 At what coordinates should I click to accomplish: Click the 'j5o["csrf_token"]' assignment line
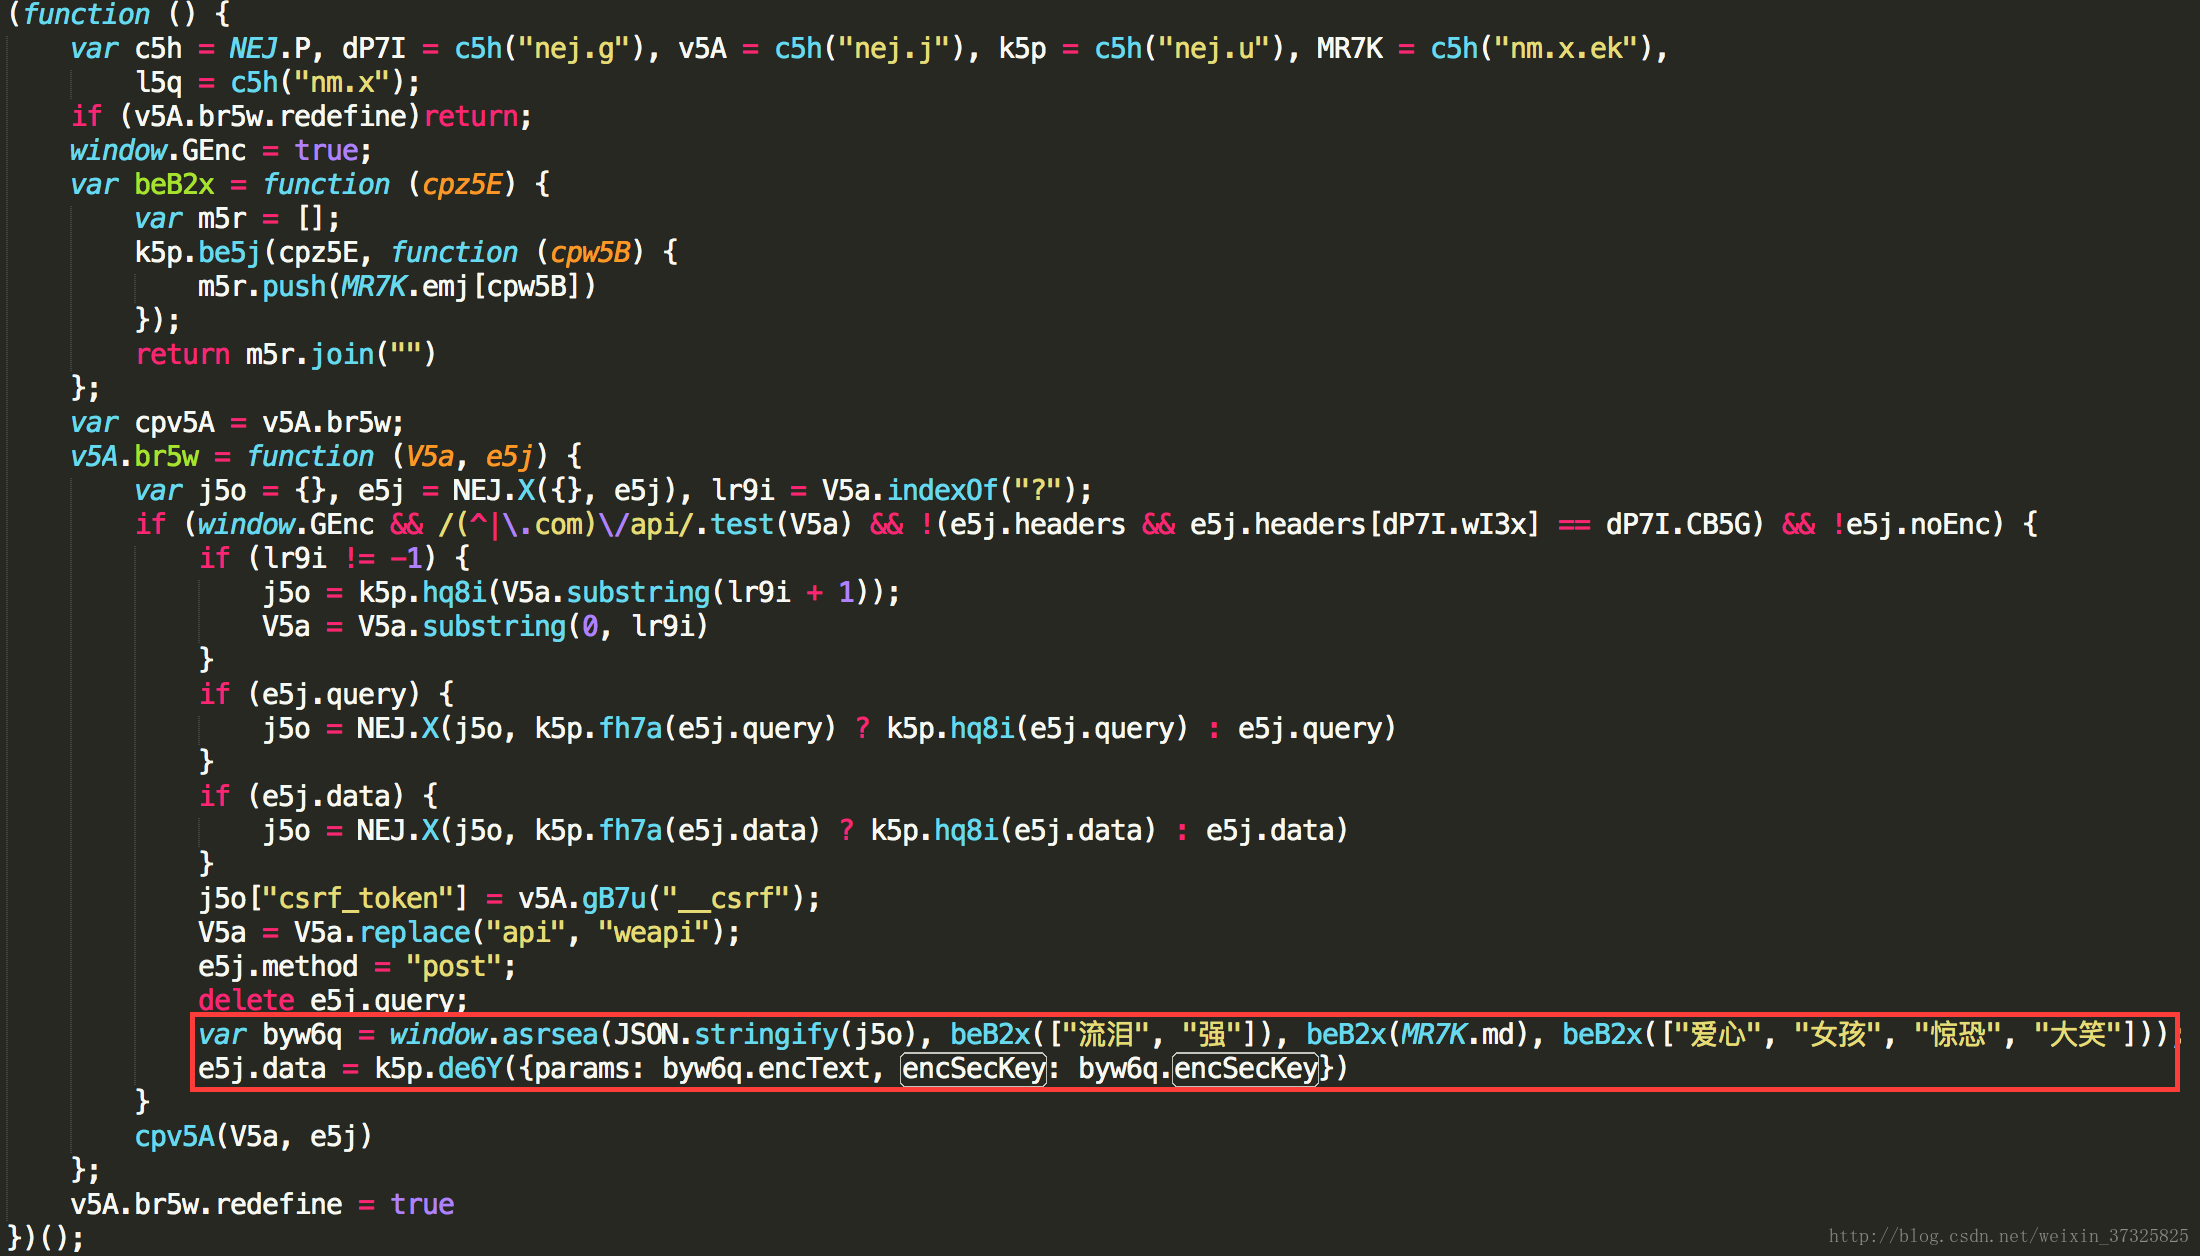tap(509, 899)
